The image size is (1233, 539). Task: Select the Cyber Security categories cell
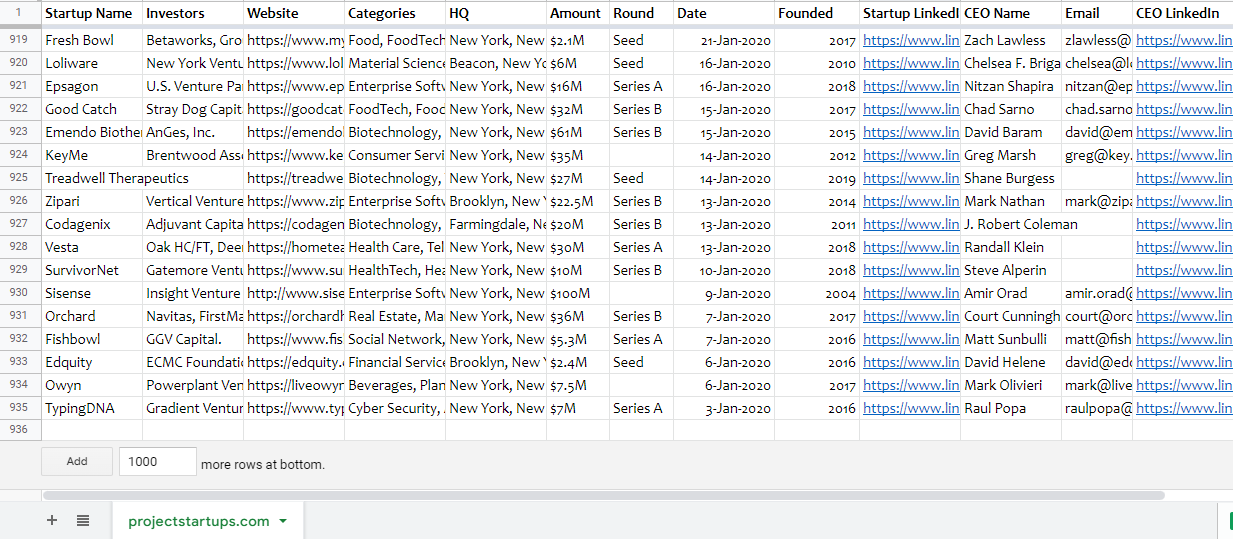(395, 408)
